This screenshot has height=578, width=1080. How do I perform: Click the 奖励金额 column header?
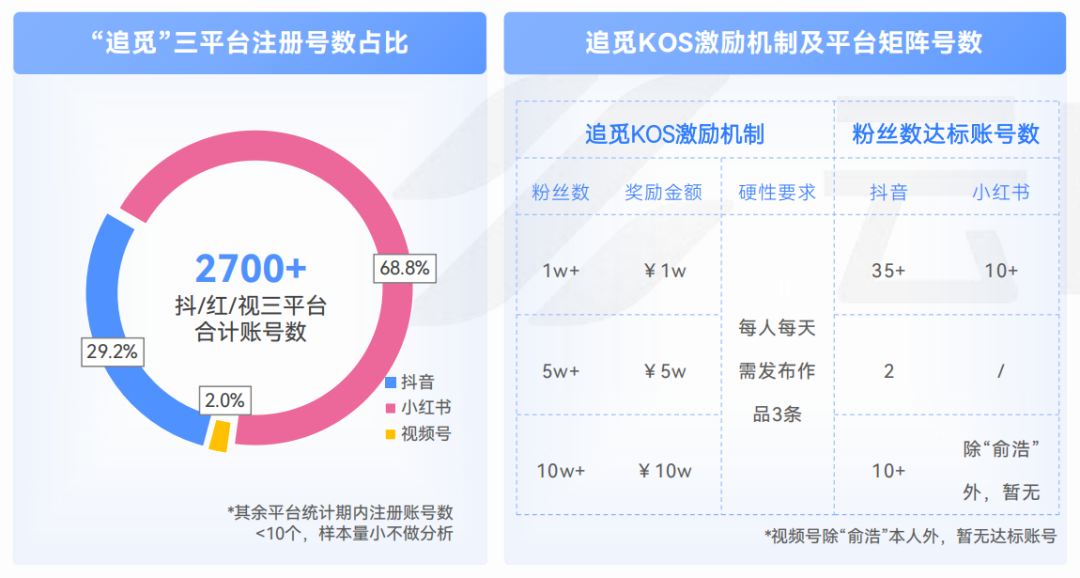point(664,192)
